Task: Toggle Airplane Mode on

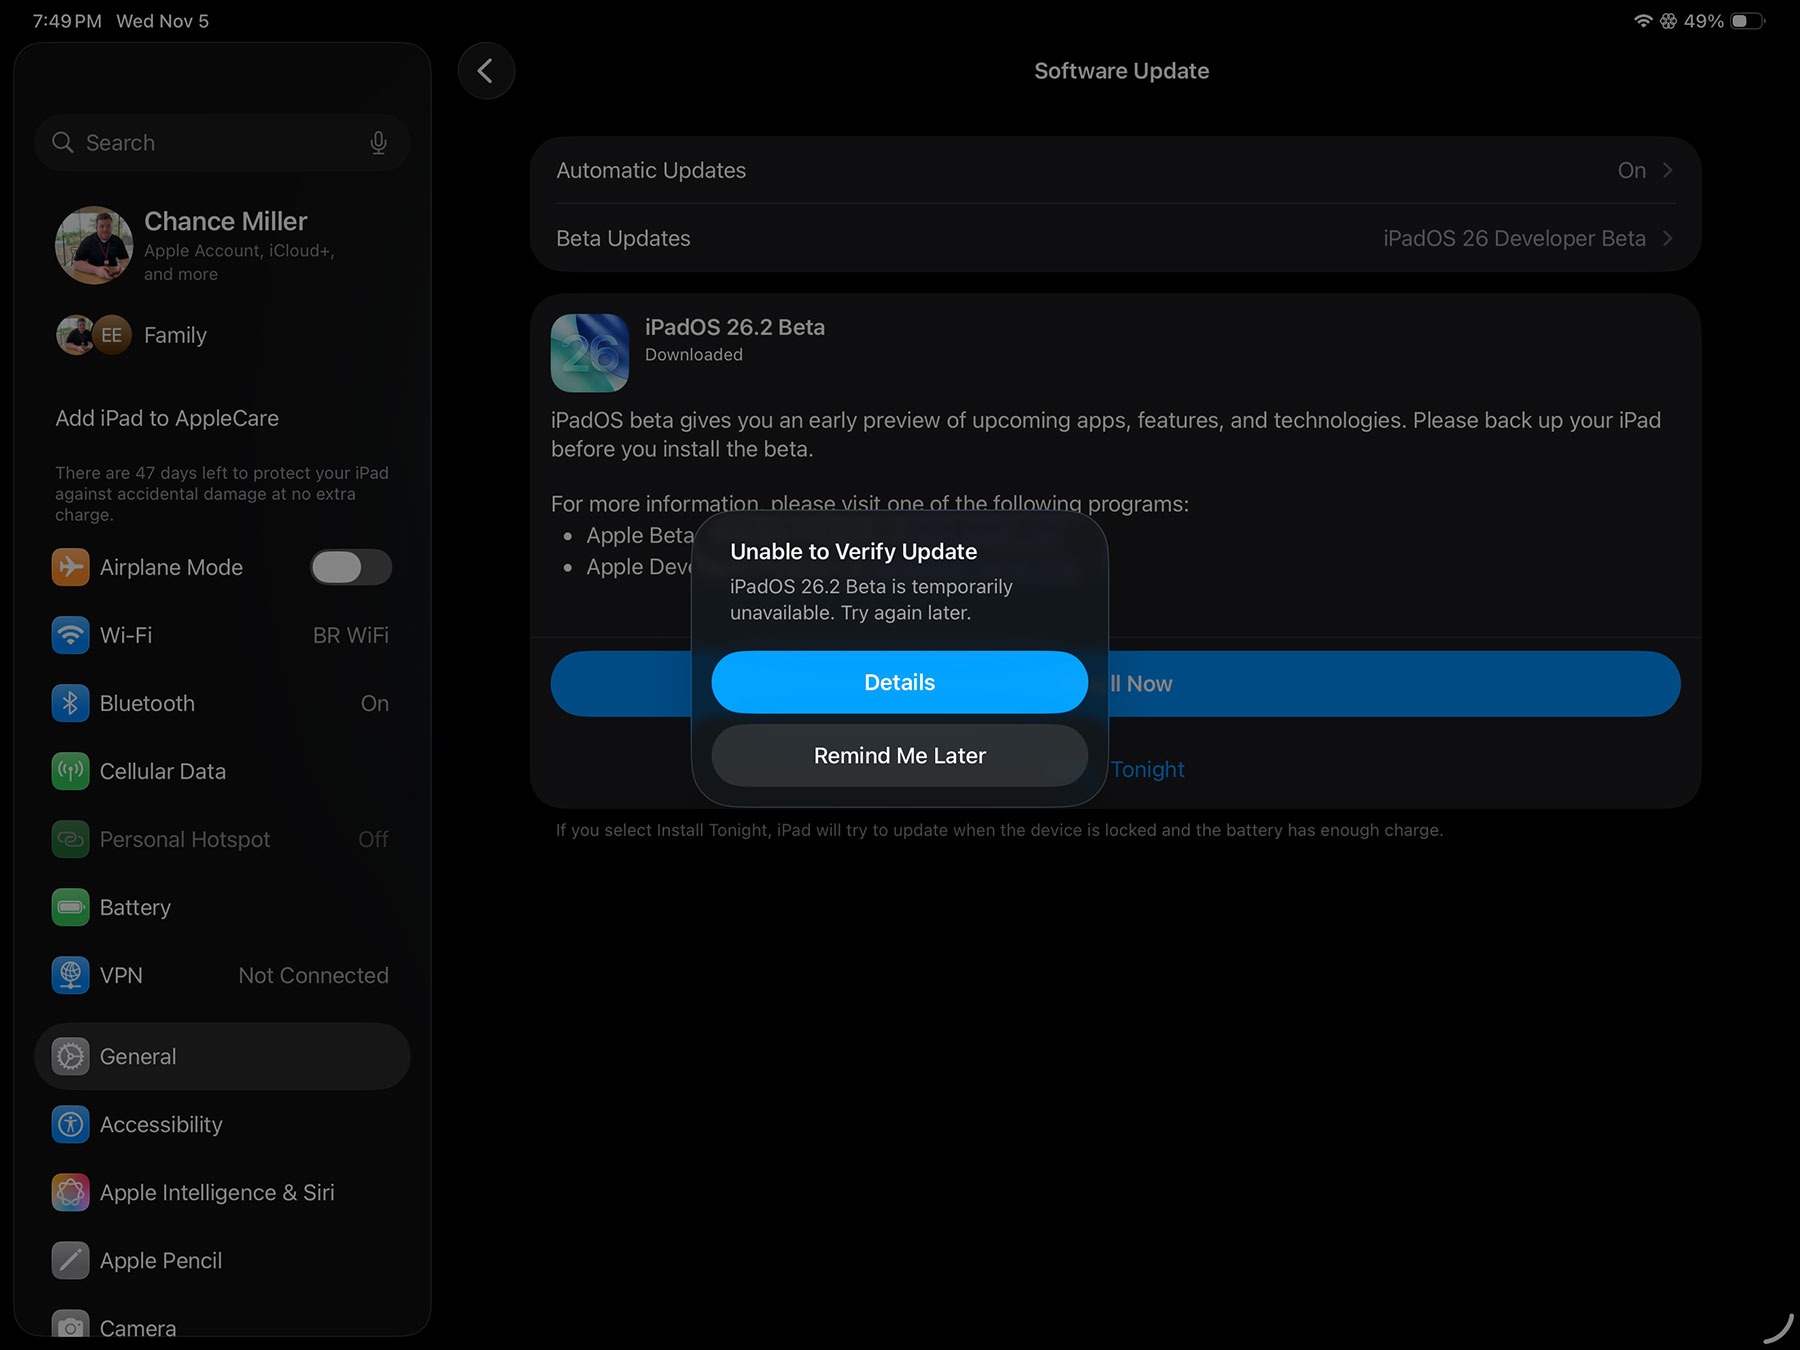Action: click(351, 567)
